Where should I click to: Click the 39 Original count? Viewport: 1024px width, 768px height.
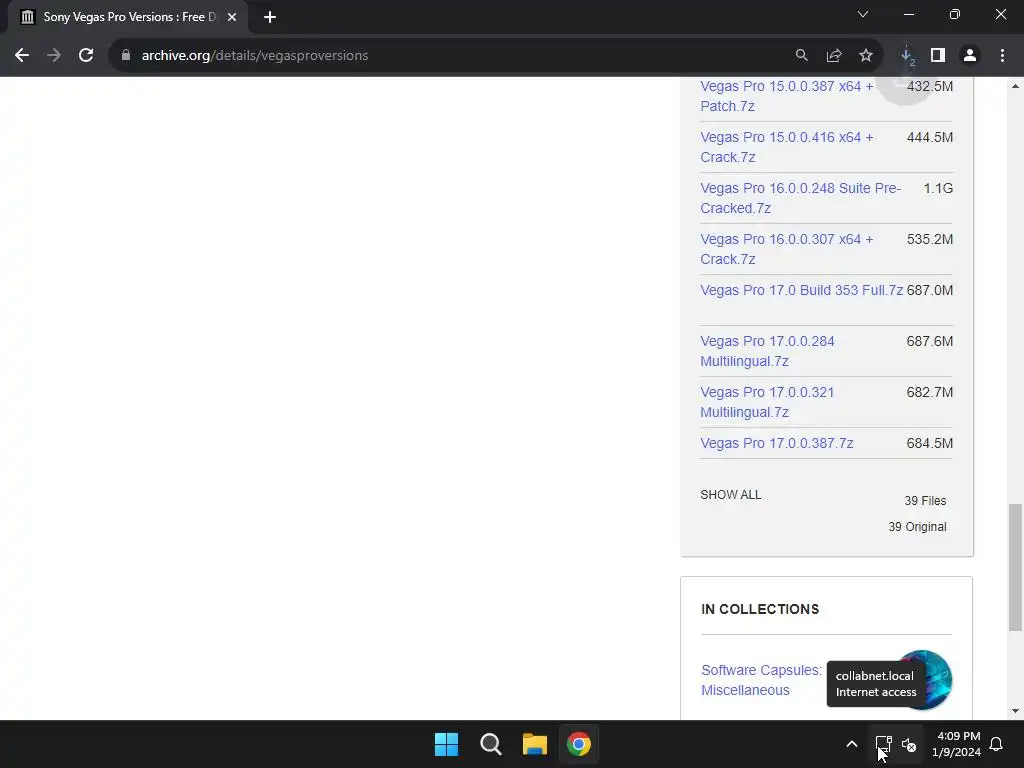(x=917, y=526)
